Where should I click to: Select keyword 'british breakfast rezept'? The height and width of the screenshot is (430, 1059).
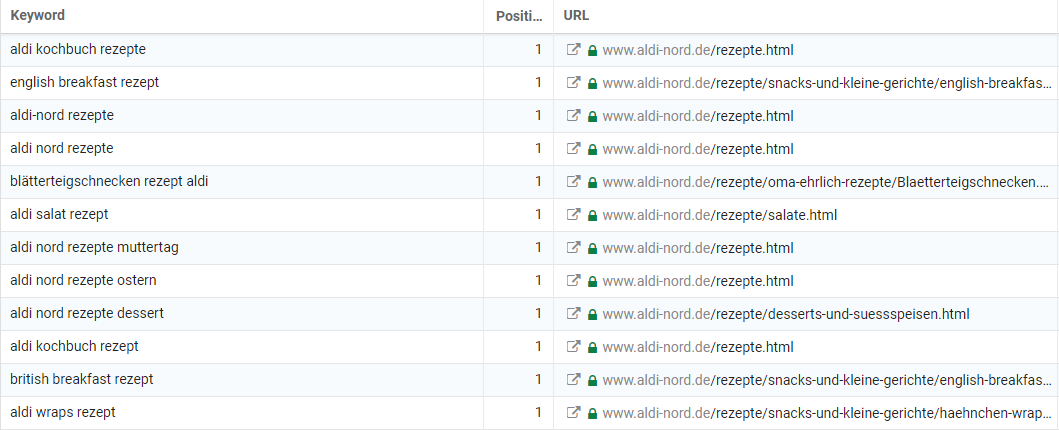(x=82, y=380)
